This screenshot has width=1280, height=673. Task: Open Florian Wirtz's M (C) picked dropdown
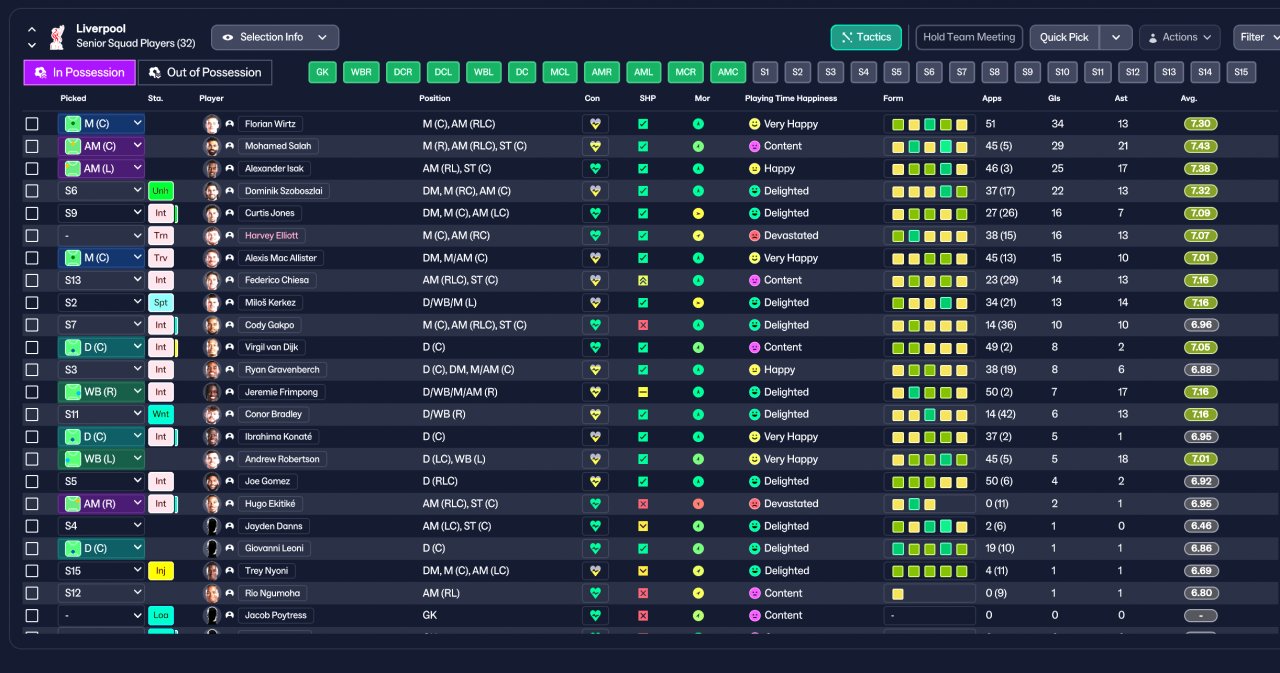pyautogui.click(x=101, y=124)
